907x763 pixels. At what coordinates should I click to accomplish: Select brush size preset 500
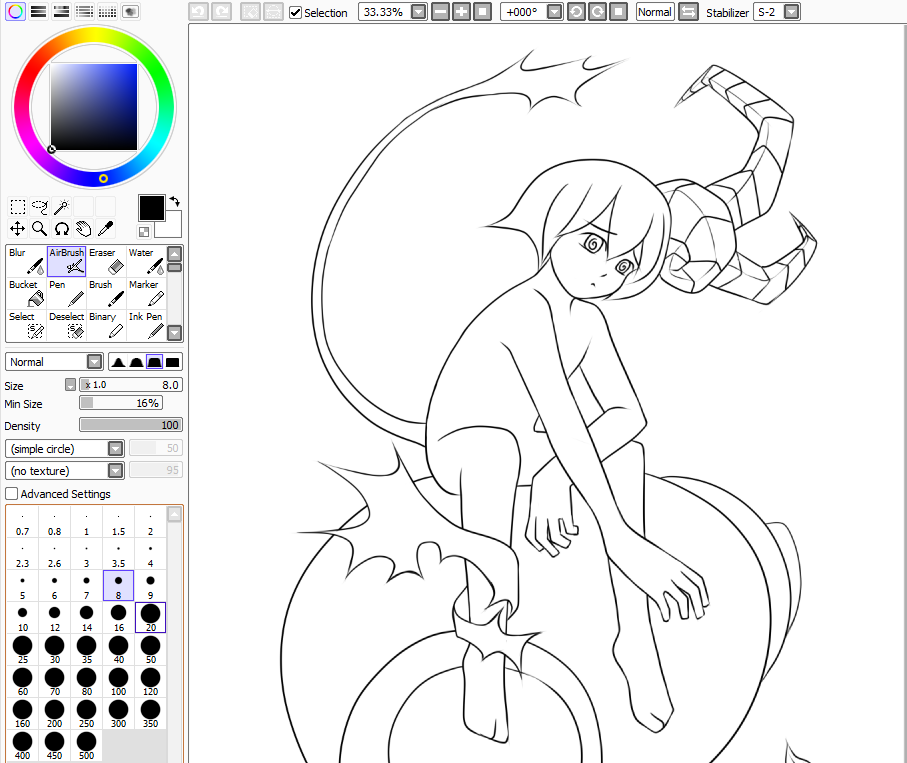click(x=86, y=746)
